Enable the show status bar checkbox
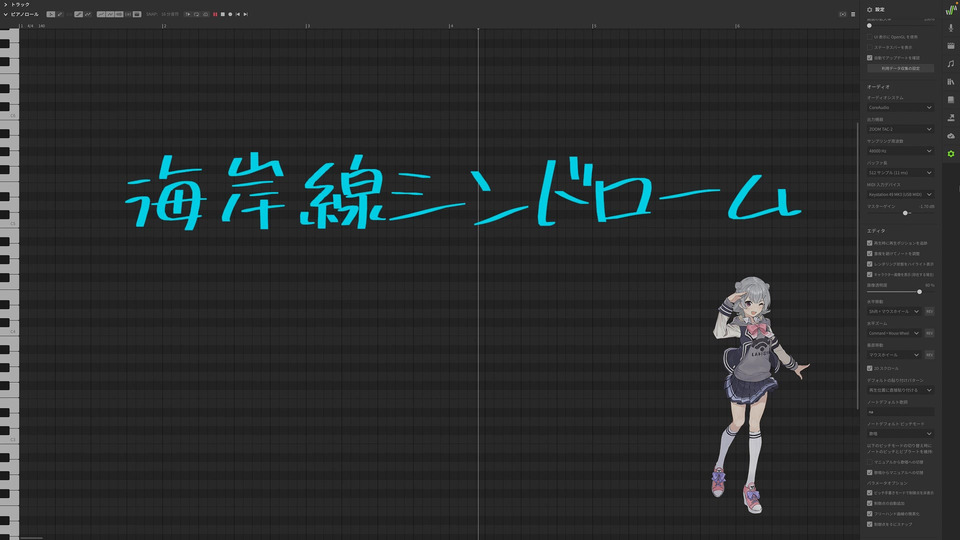The image size is (960, 540). 869,47
